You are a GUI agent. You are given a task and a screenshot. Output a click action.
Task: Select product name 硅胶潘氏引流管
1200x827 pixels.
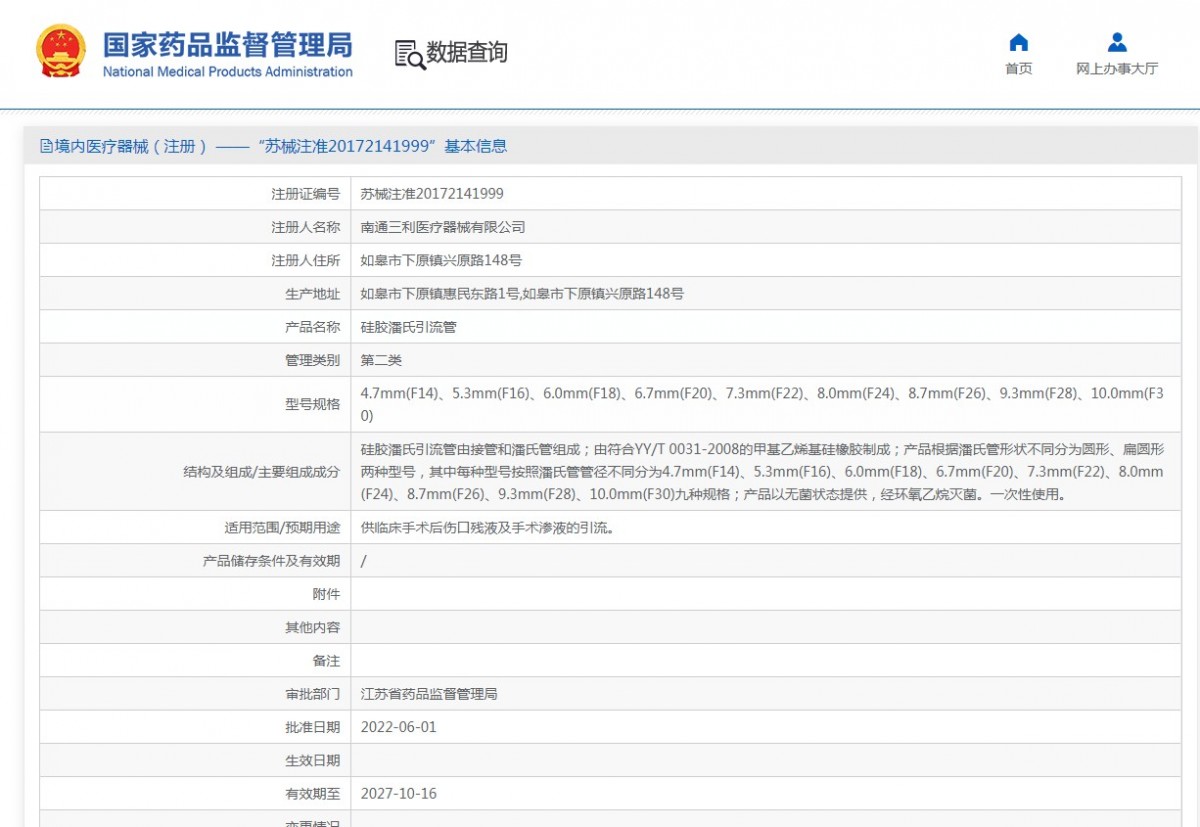[x=408, y=327]
